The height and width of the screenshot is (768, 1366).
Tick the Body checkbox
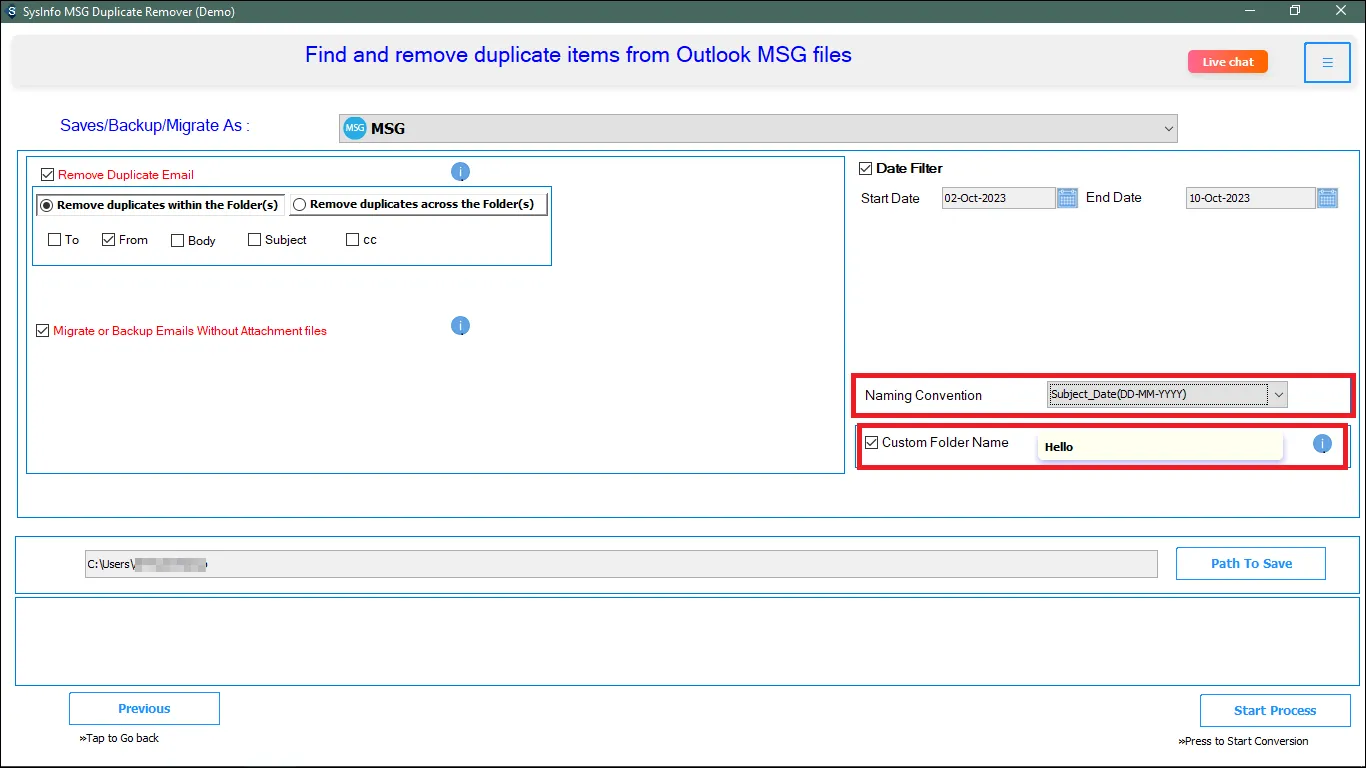click(x=177, y=241)
